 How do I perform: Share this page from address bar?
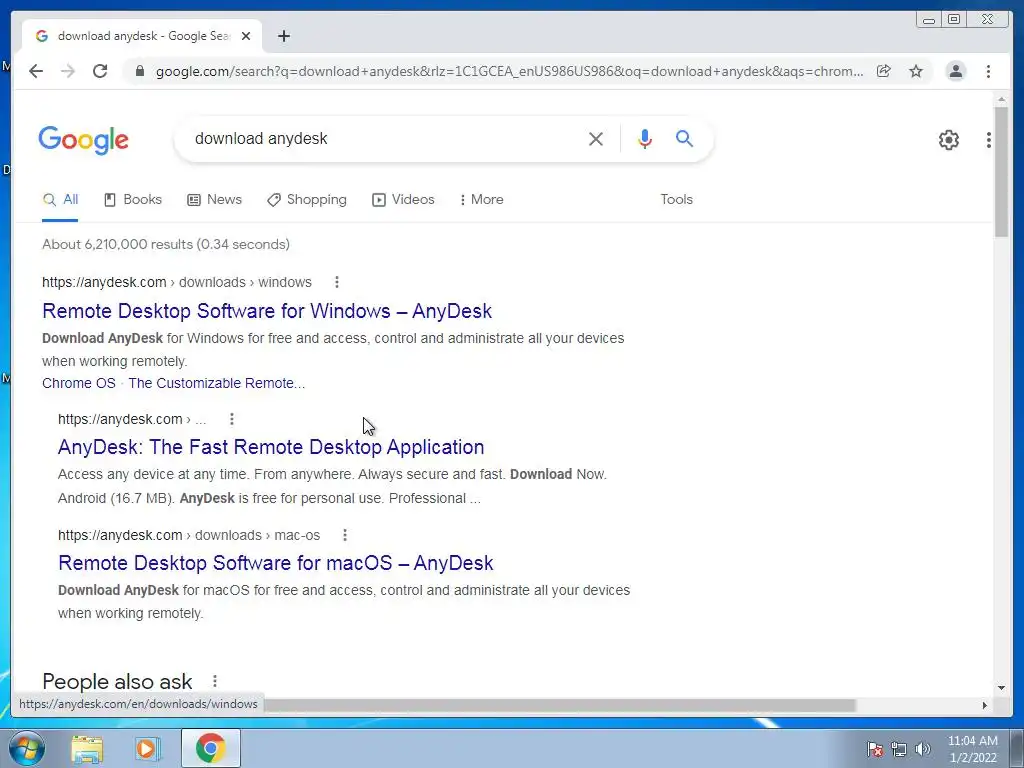pos(884,71)
